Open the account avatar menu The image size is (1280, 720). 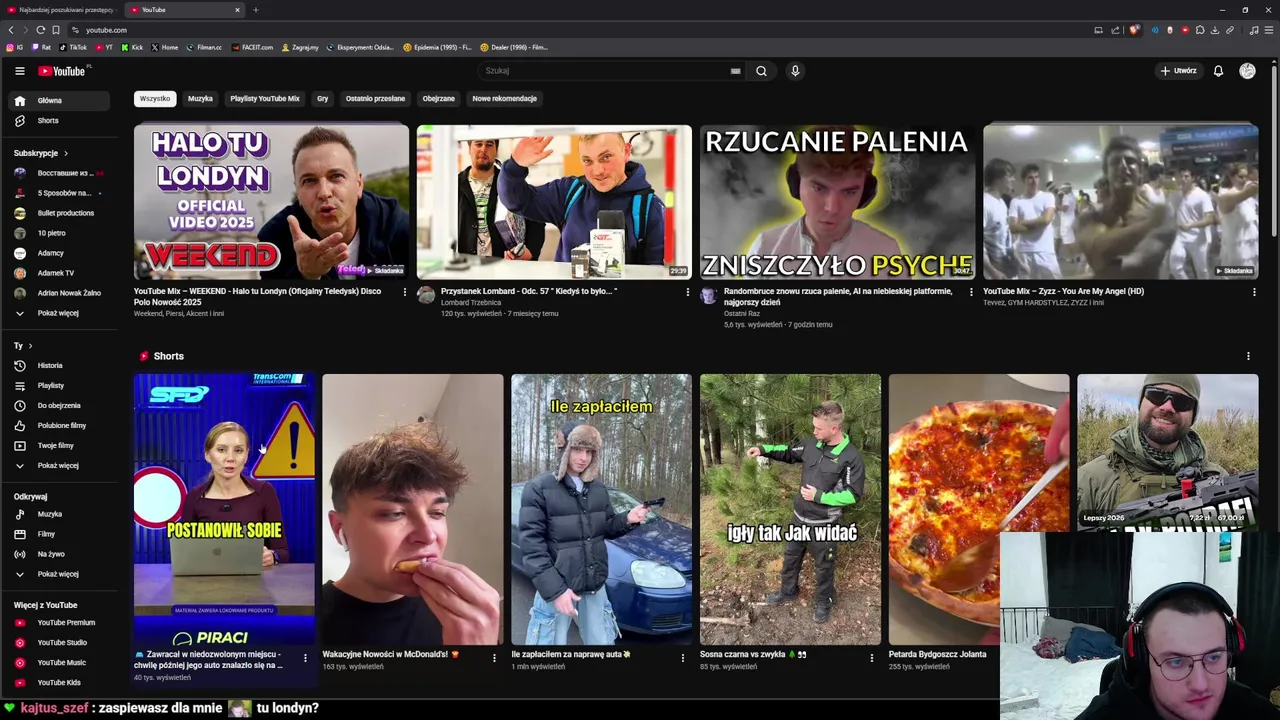pyautogui.click(x=1247, y=71)
